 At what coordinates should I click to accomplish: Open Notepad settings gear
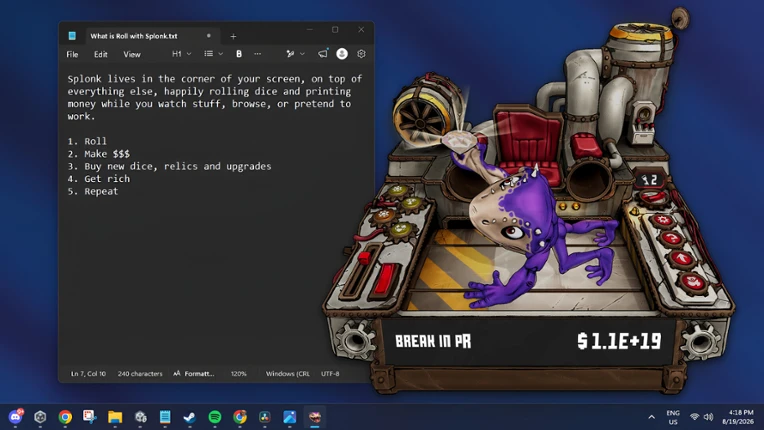[361, 54]
